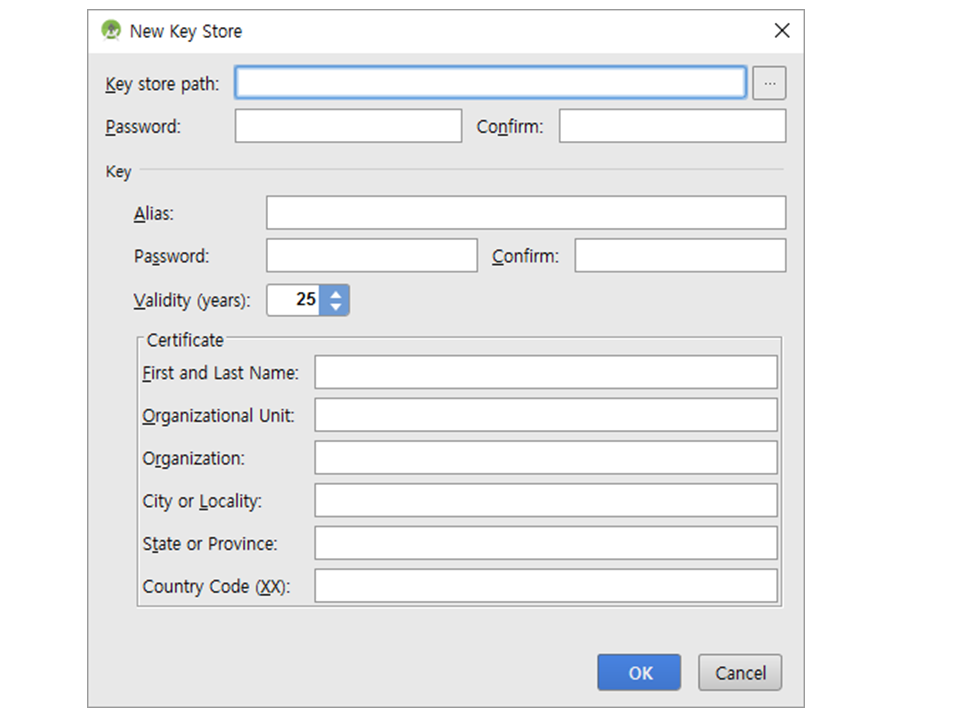Focus the key Password field under Alias
This screenshot has height=720, width=960.
(371, 256)
